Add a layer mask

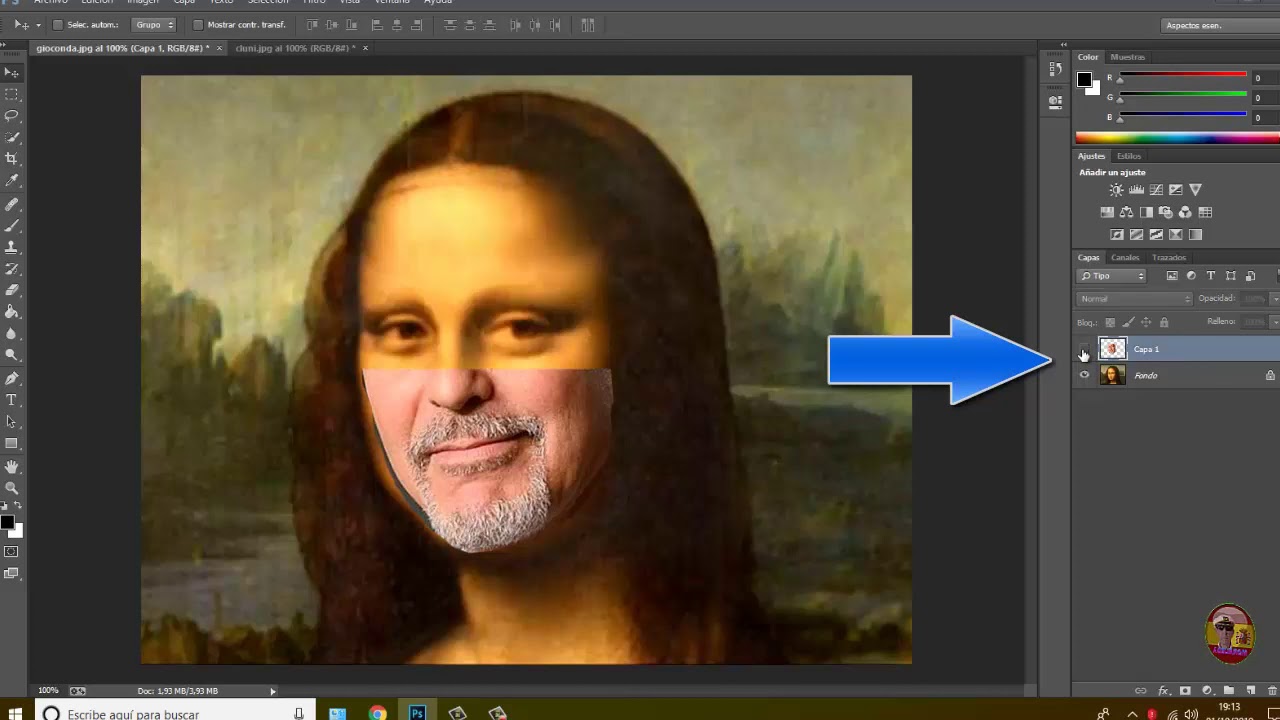coord(1185,690)
